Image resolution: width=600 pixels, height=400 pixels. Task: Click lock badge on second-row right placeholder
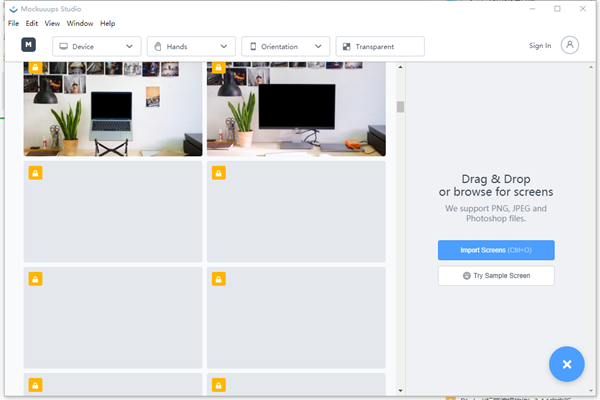218,173
